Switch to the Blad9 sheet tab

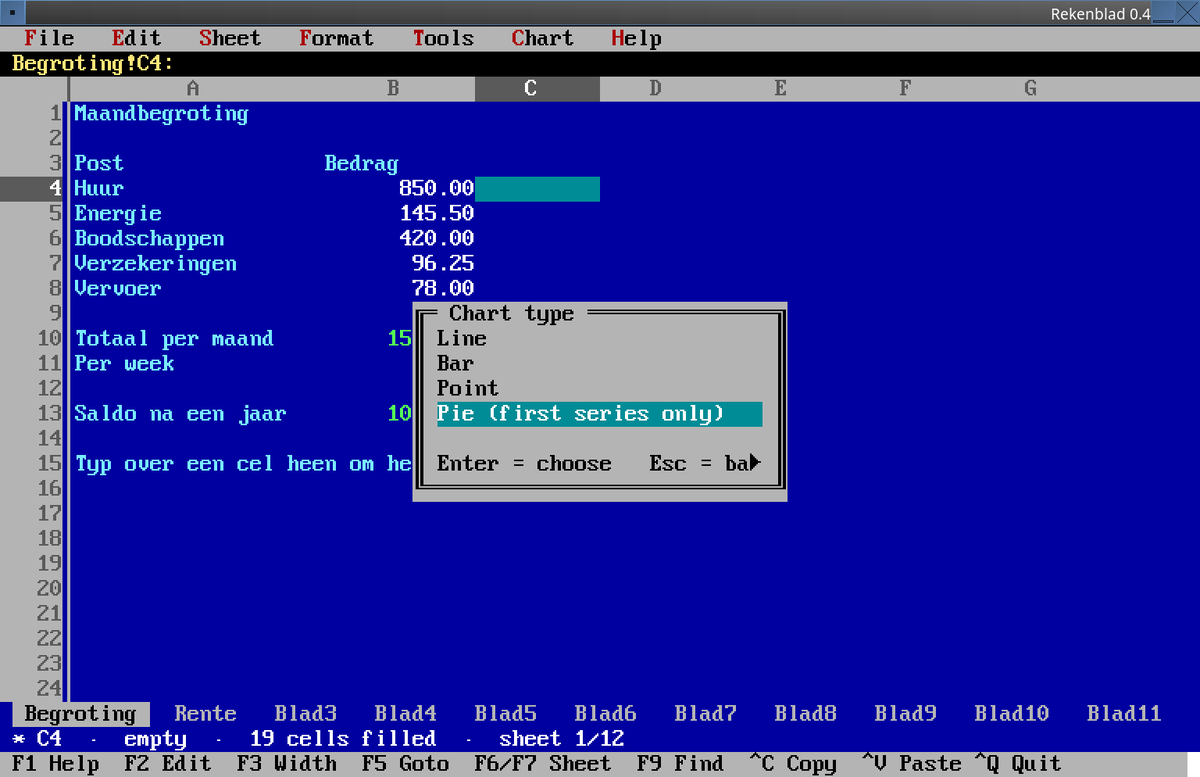click(x=905, y=714)
